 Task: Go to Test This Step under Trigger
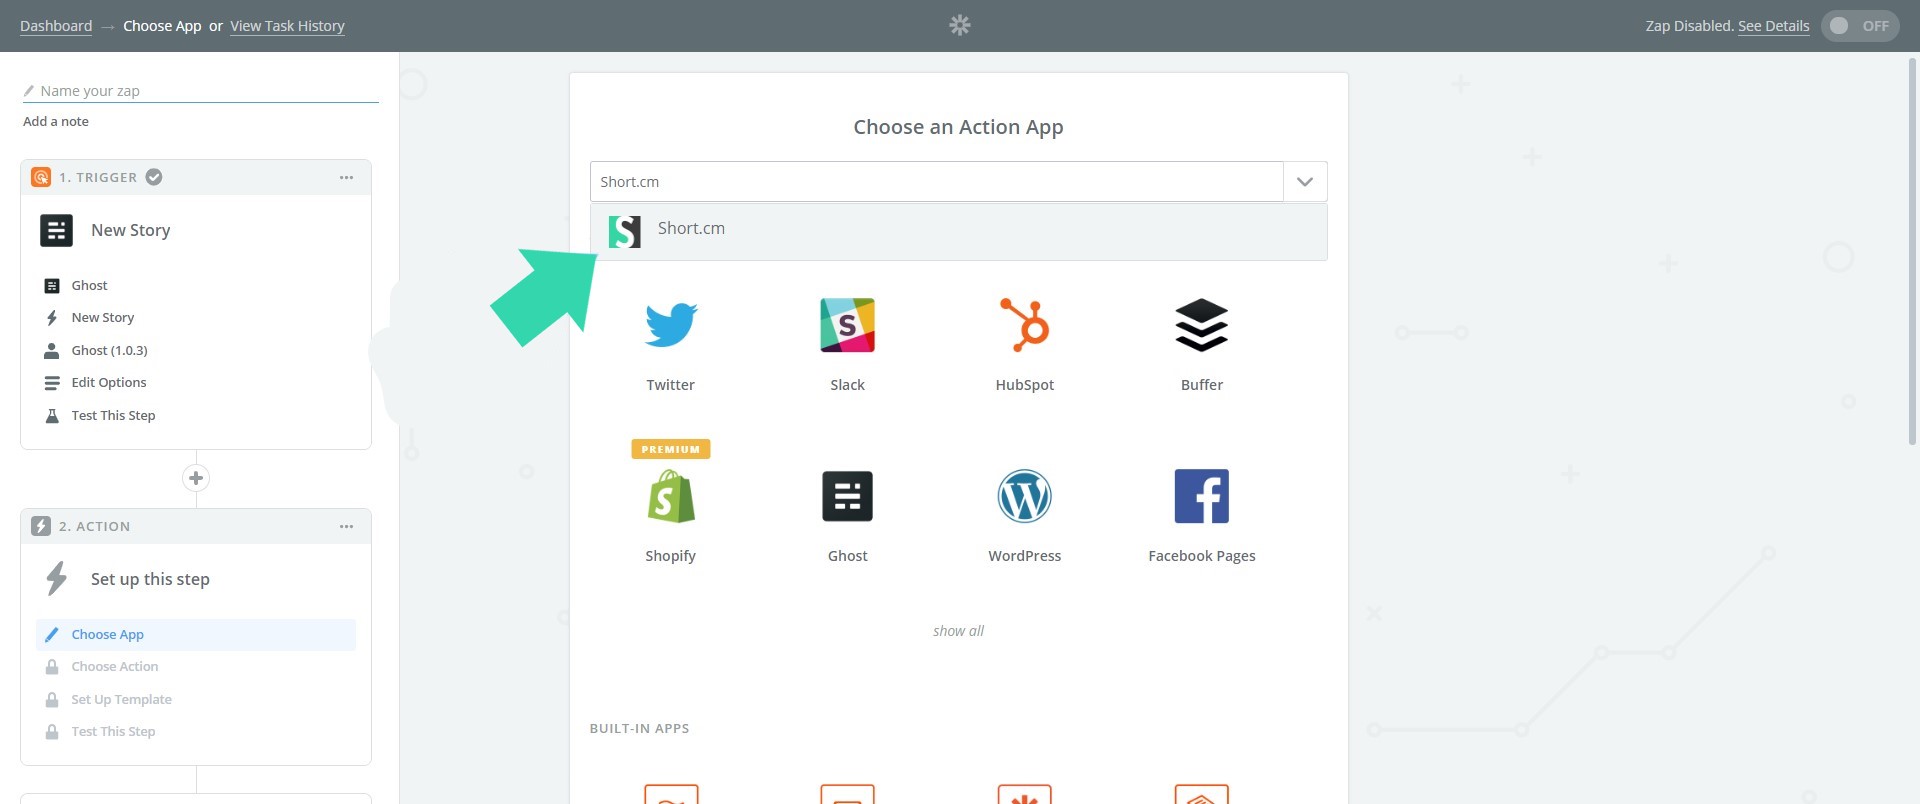pyautogui.click(x=113, y=416)
